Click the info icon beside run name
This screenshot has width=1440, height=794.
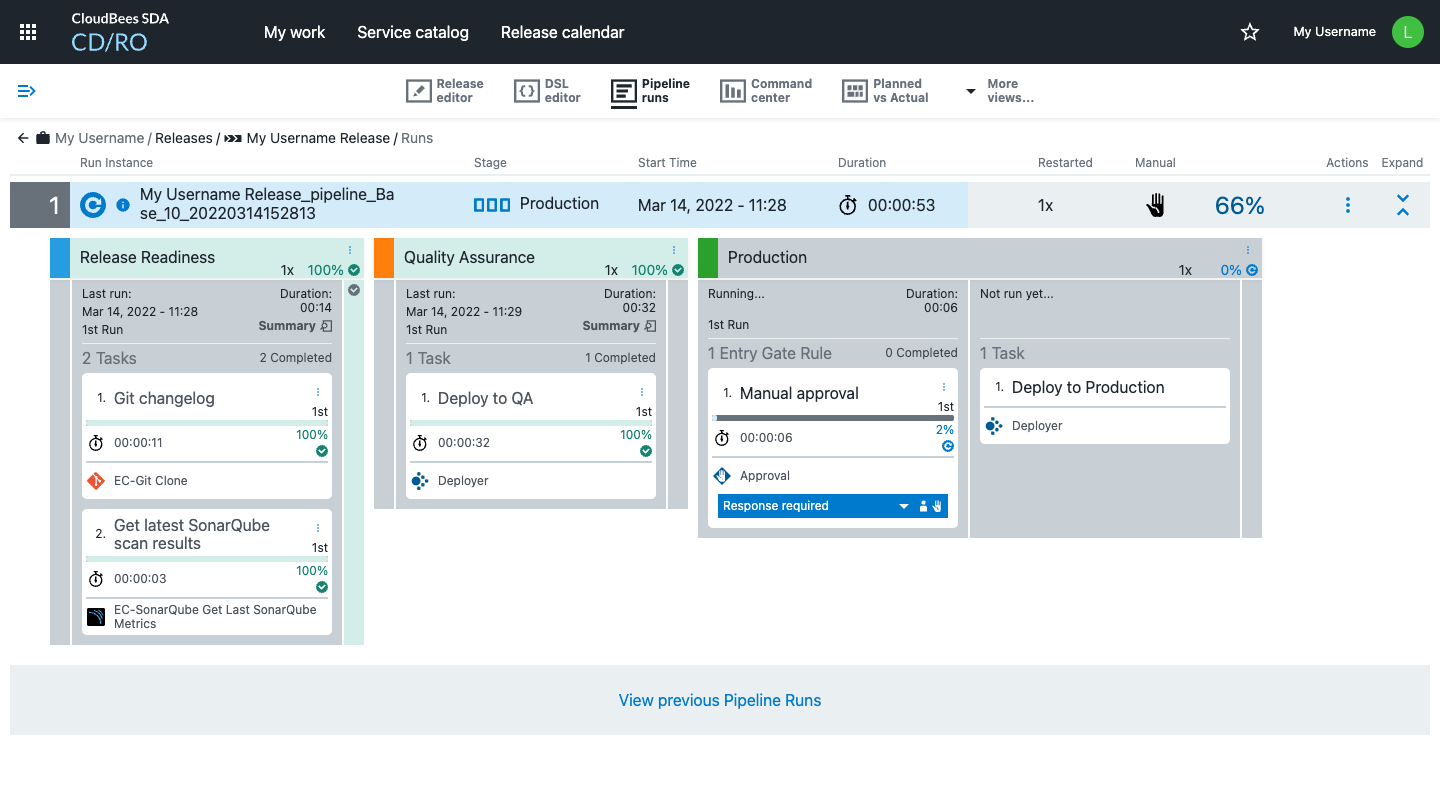pos(123,205)
